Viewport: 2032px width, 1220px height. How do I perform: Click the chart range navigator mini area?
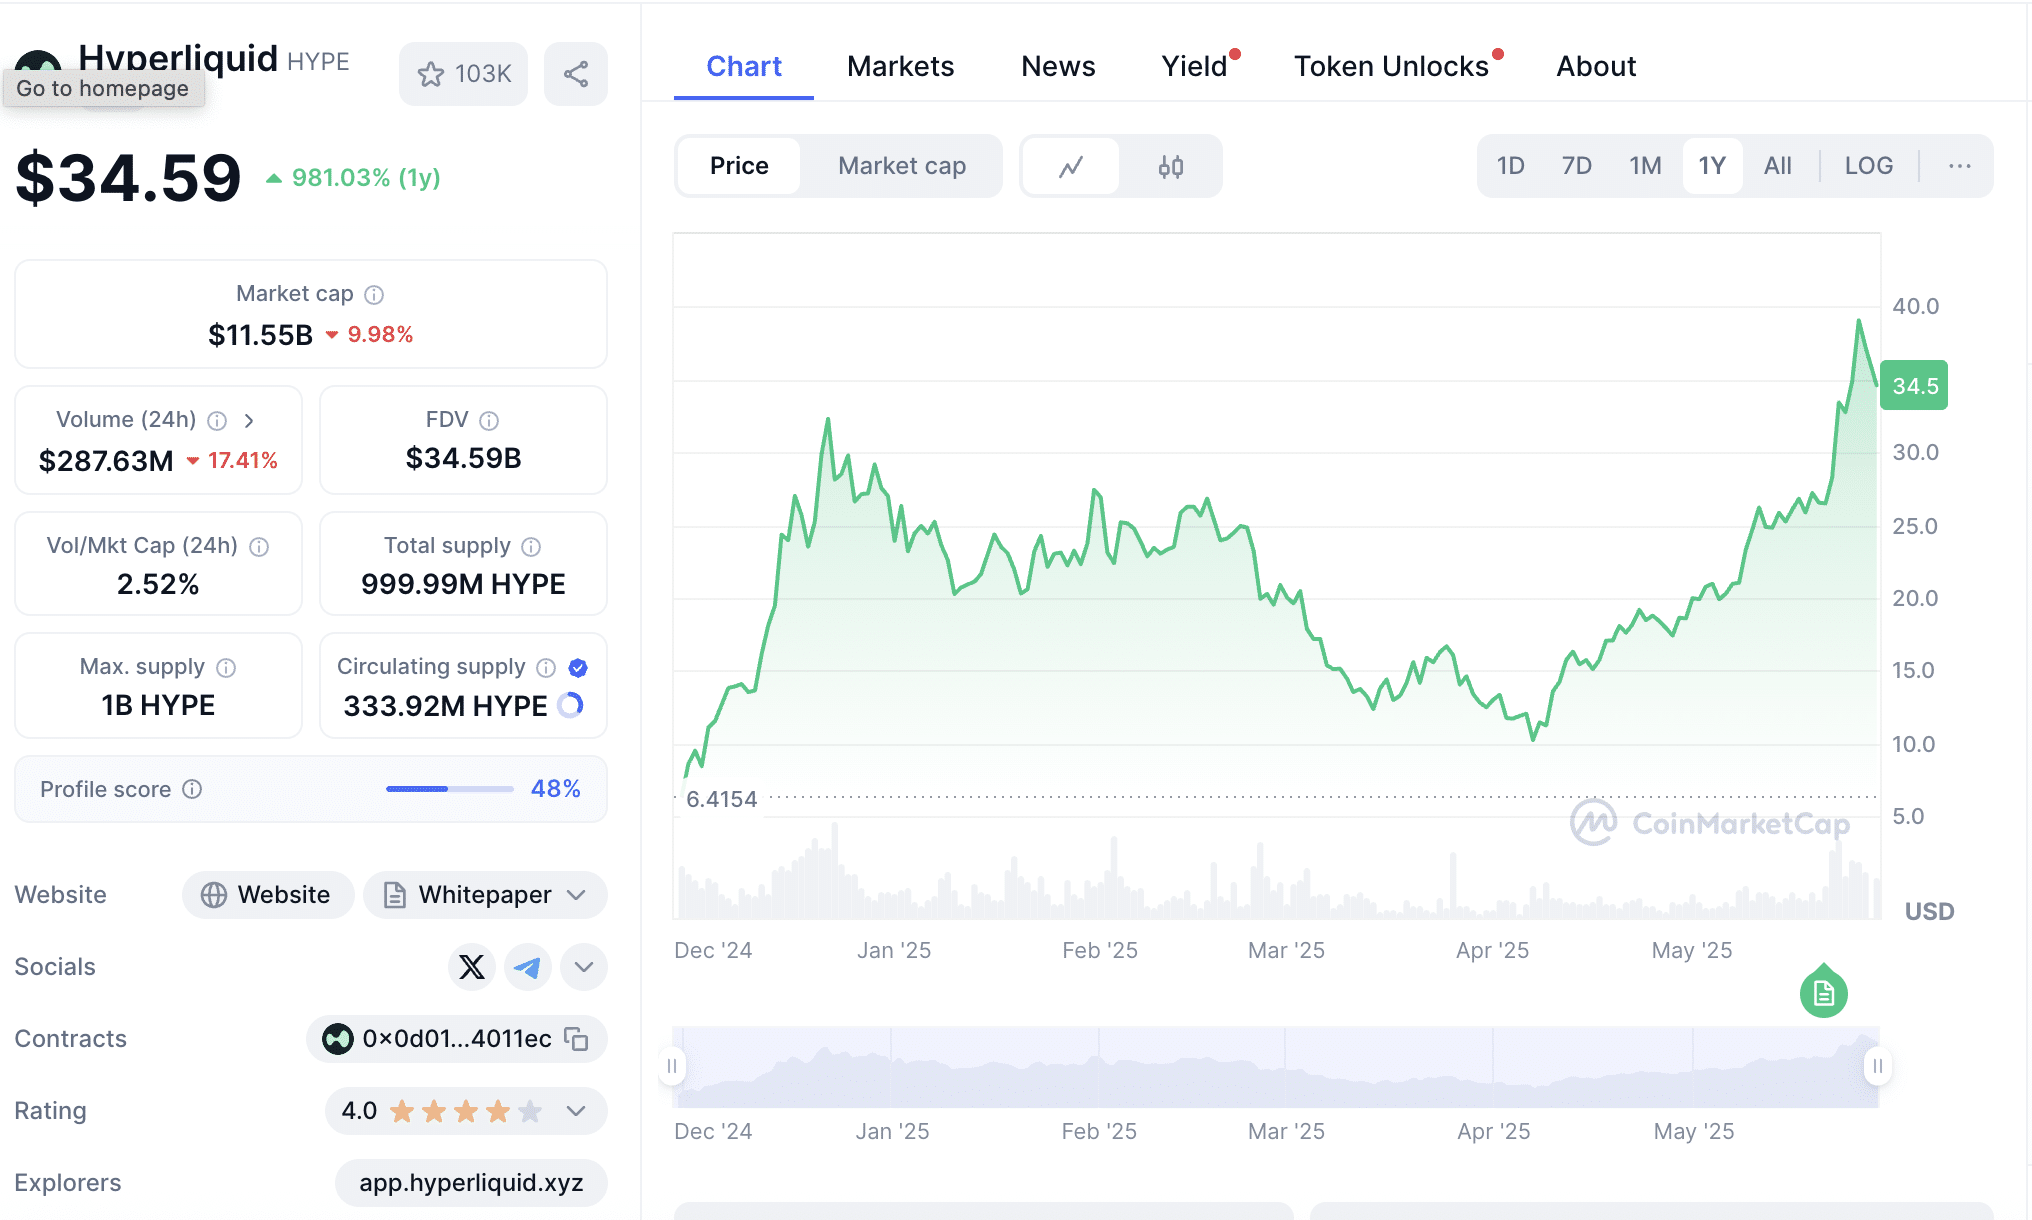tap(1276, 1067)
